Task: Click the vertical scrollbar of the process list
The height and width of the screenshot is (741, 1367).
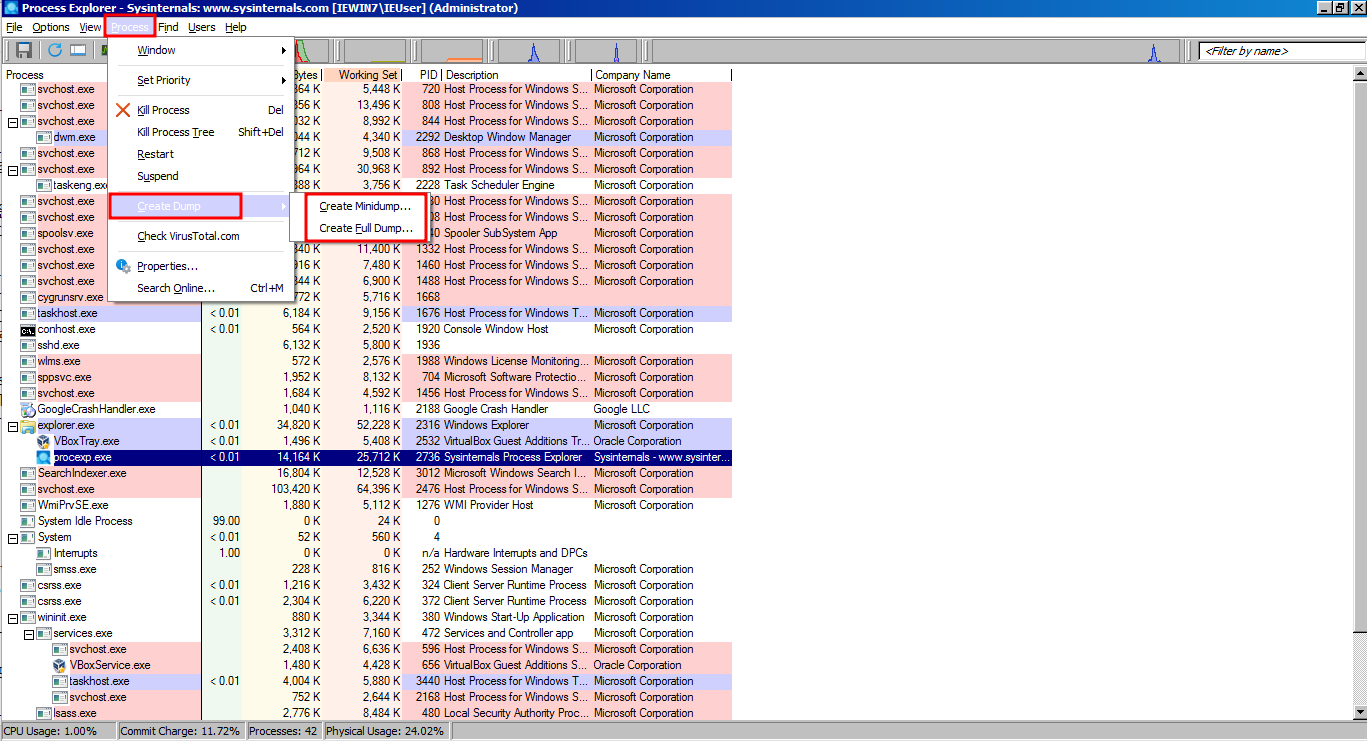Action: [1359, 394]
